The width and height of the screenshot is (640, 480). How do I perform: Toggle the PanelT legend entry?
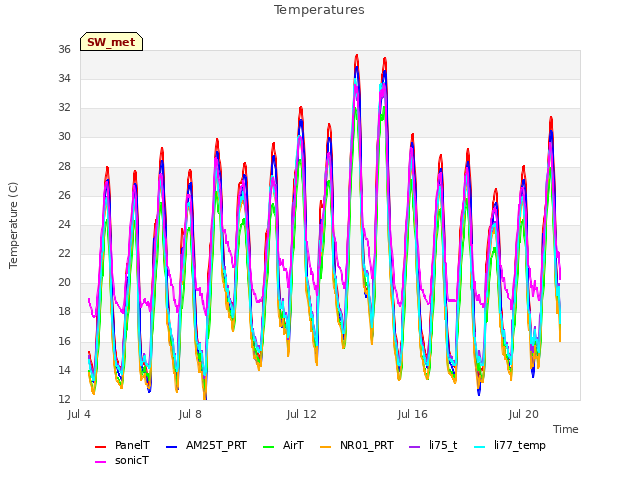point(122,445)
